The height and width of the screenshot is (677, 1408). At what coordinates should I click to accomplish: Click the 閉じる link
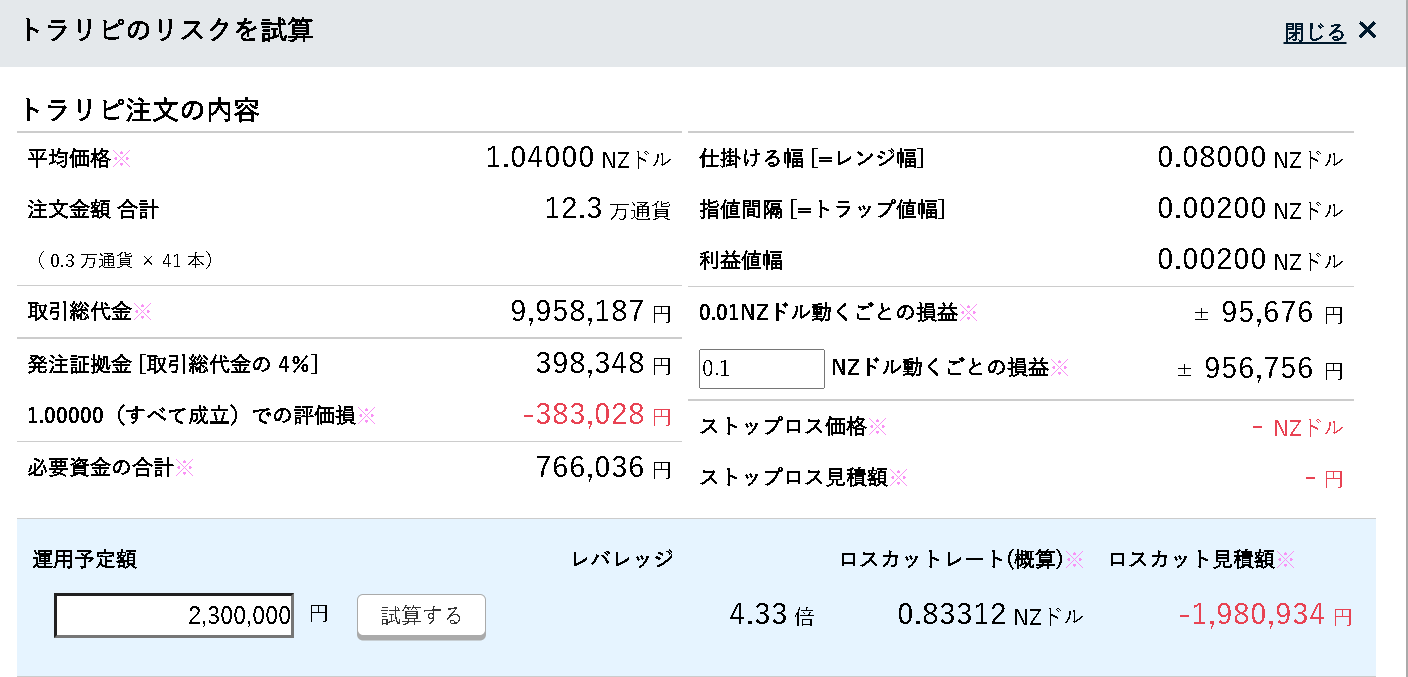point(1314,33)
